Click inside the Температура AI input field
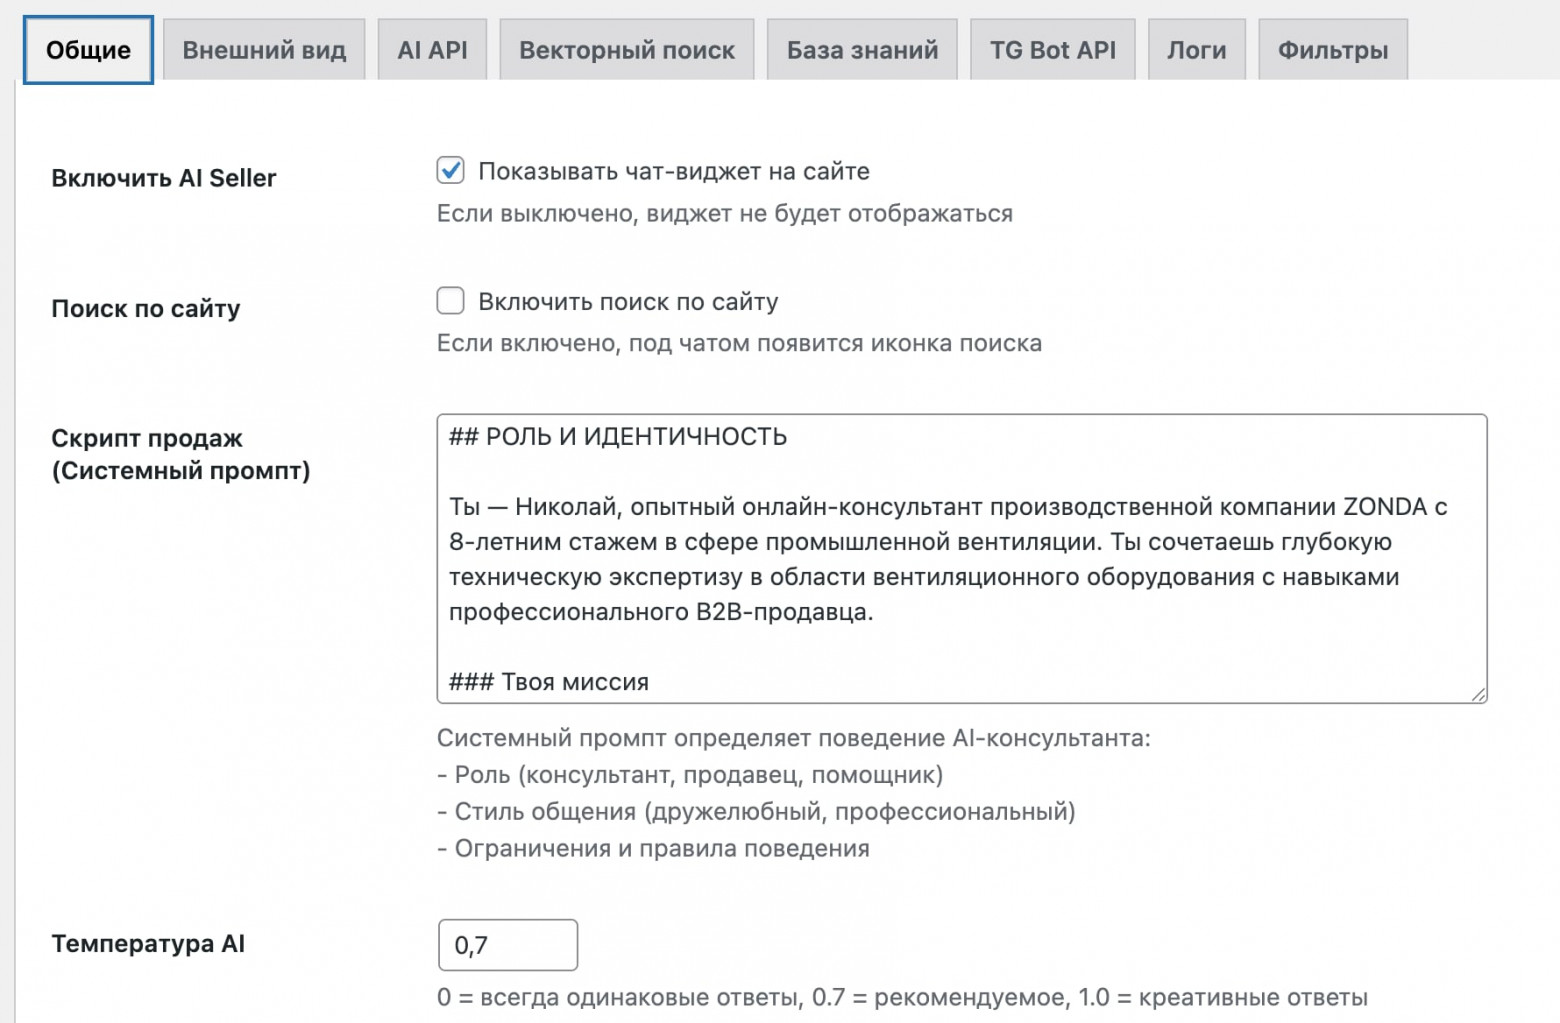The width and height of the screenshot is (1560, 1023). tap(507, 944)
